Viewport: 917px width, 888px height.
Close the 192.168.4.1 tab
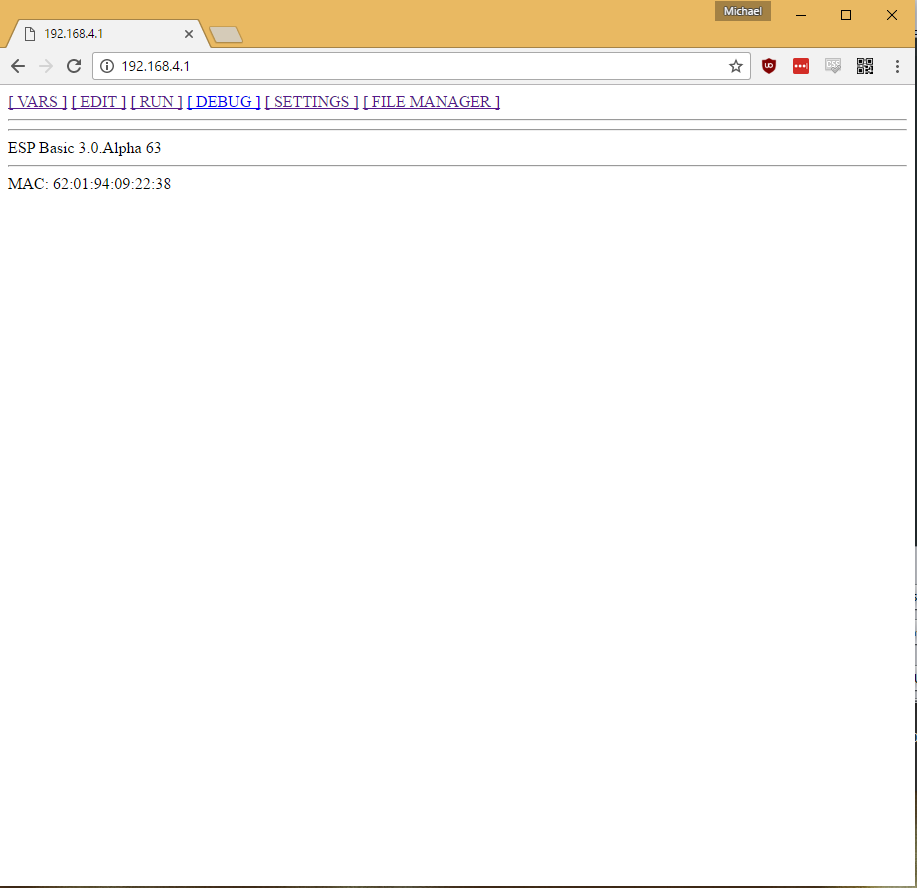point(189,34)
